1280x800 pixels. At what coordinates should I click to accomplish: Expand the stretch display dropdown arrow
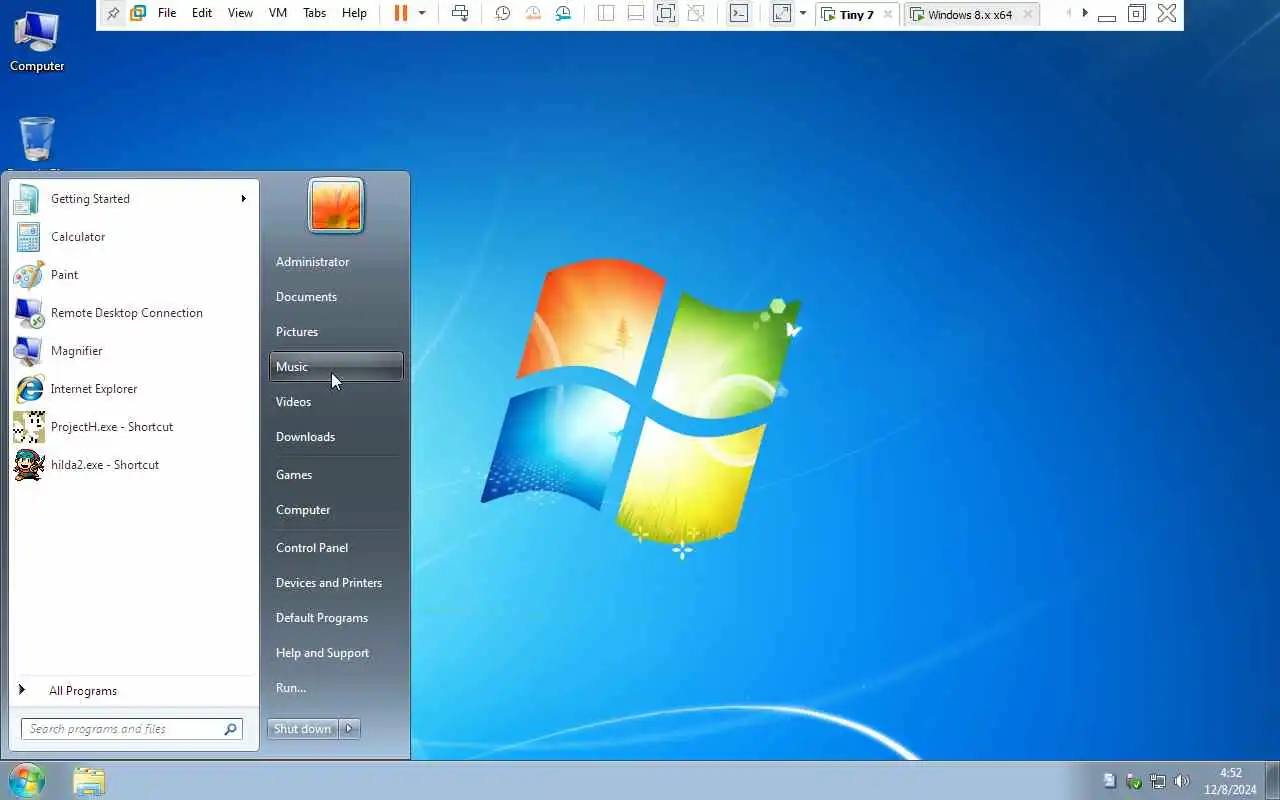[802, 13]
